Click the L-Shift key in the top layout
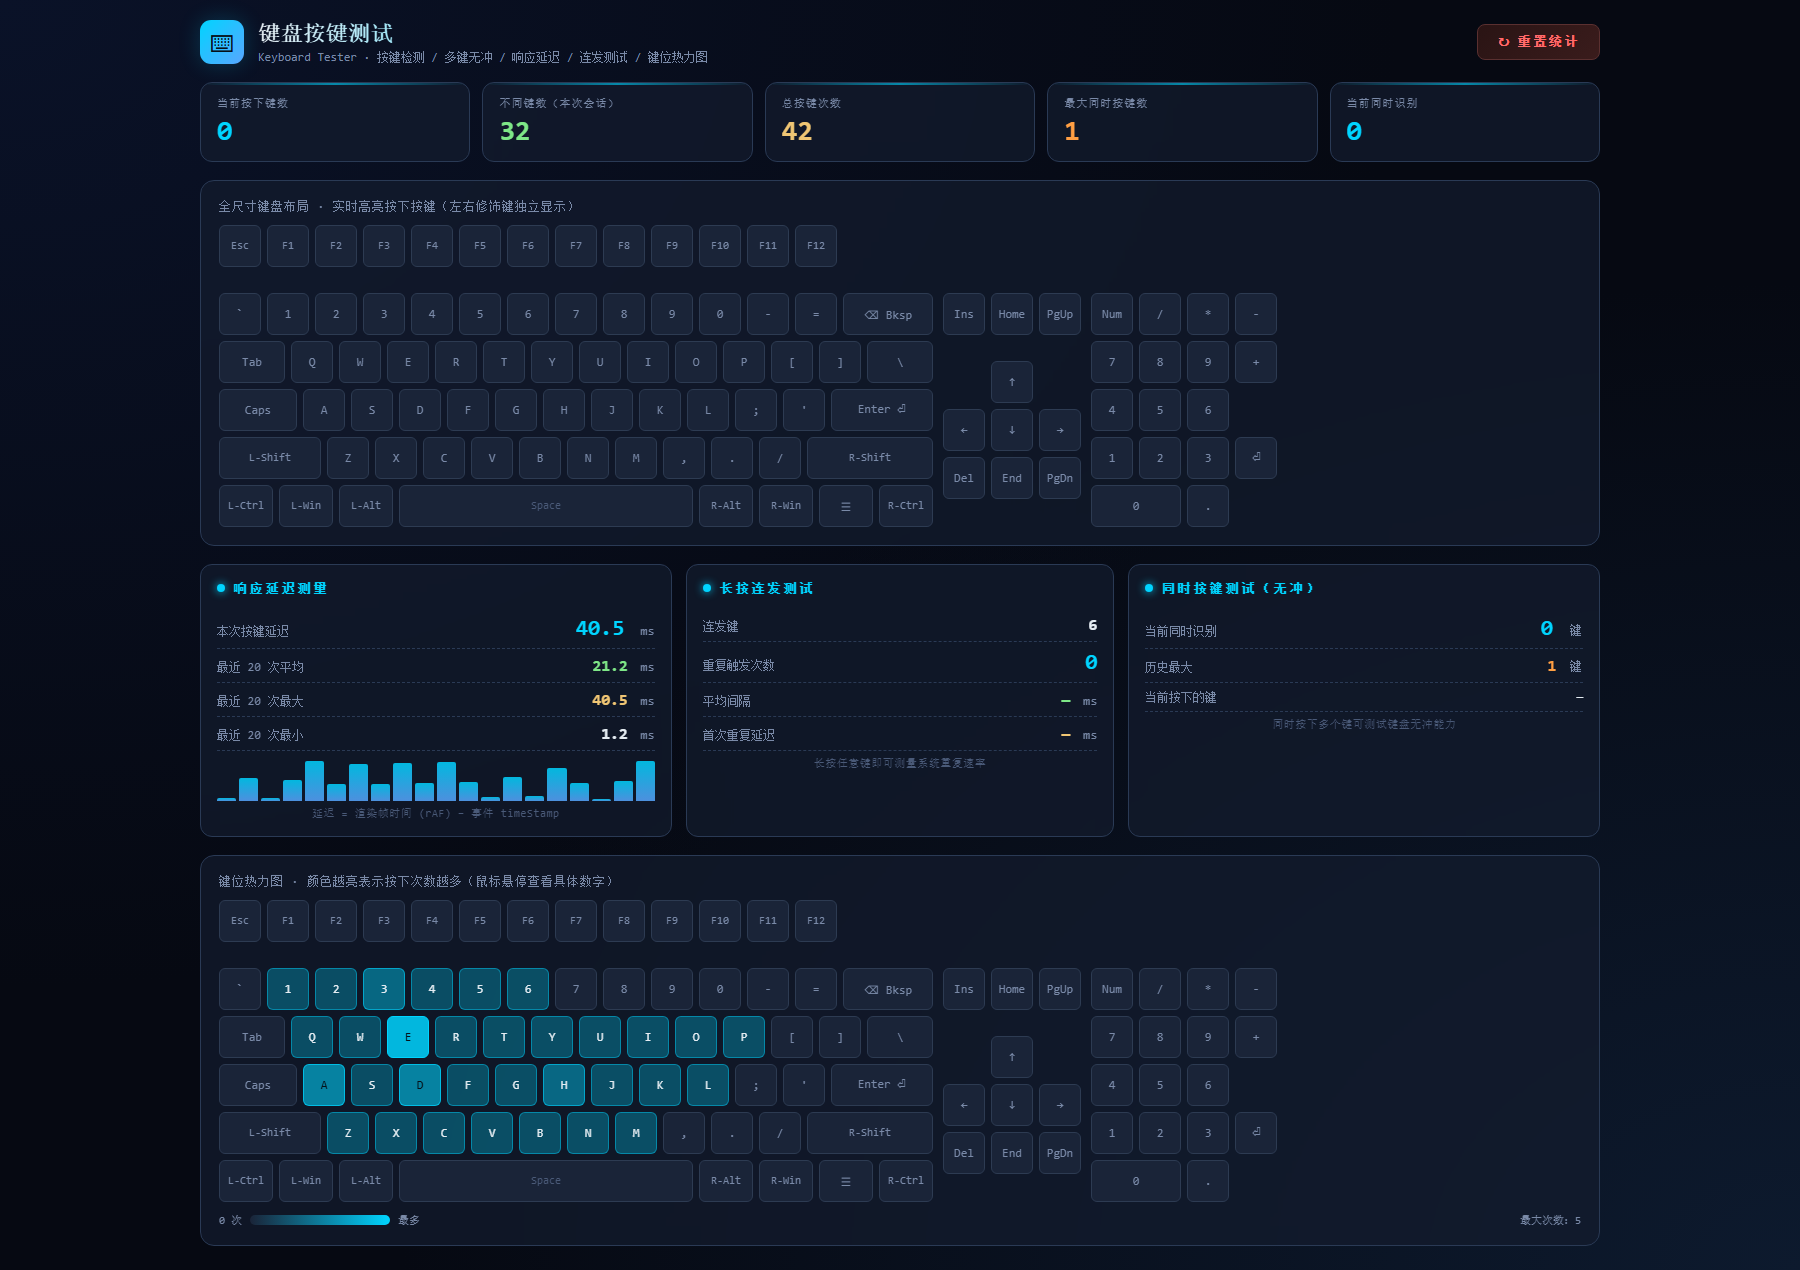The width and height of the screenshot is (1800, 1270). coord(270,458)
